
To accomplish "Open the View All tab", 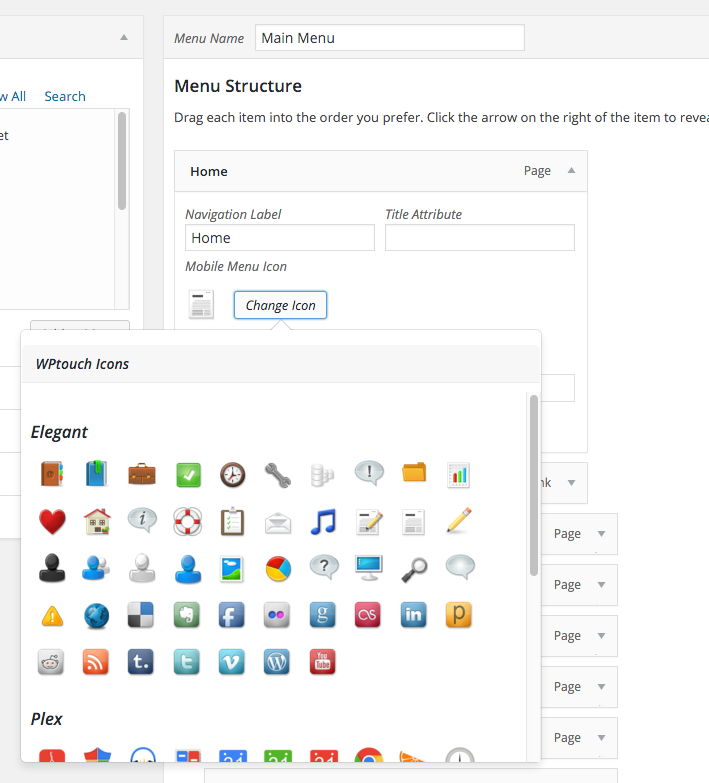I will pyautogui.click(x=13, y=96).
